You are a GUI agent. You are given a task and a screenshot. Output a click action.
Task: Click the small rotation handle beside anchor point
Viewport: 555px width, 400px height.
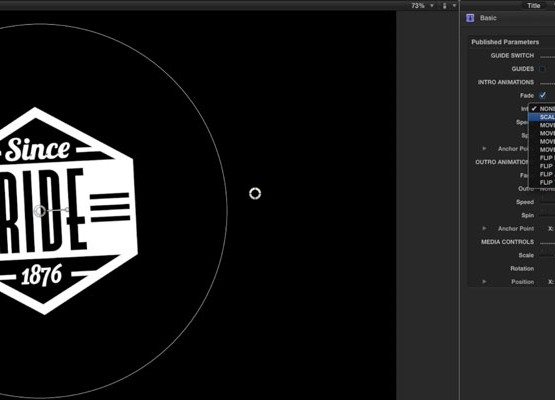tap(67, 210)
